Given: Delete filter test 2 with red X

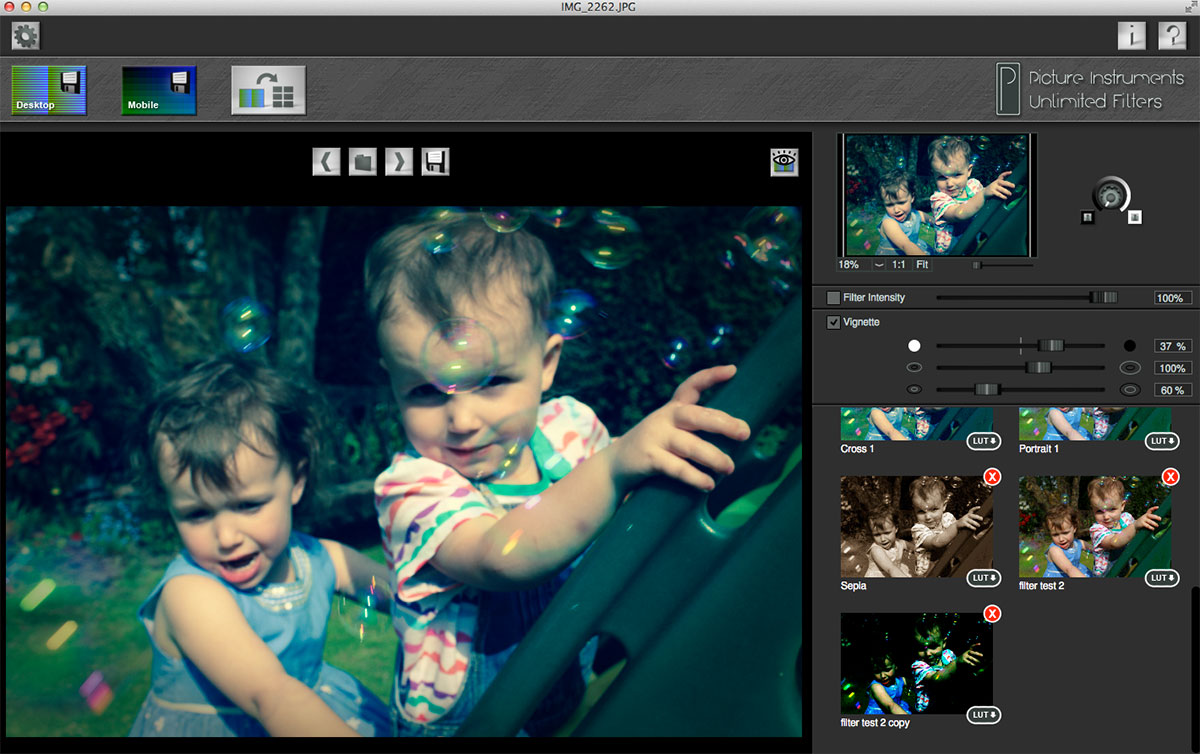Looking at the screenshot, I should (x=1170, y=477).
